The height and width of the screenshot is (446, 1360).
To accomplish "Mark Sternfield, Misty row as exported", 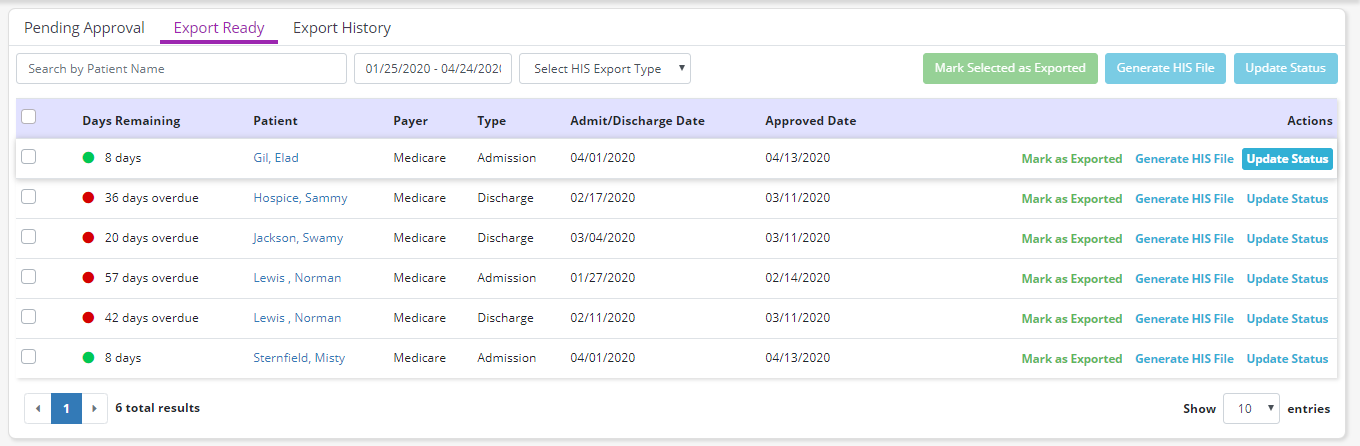I will [x=1071, y=359].
